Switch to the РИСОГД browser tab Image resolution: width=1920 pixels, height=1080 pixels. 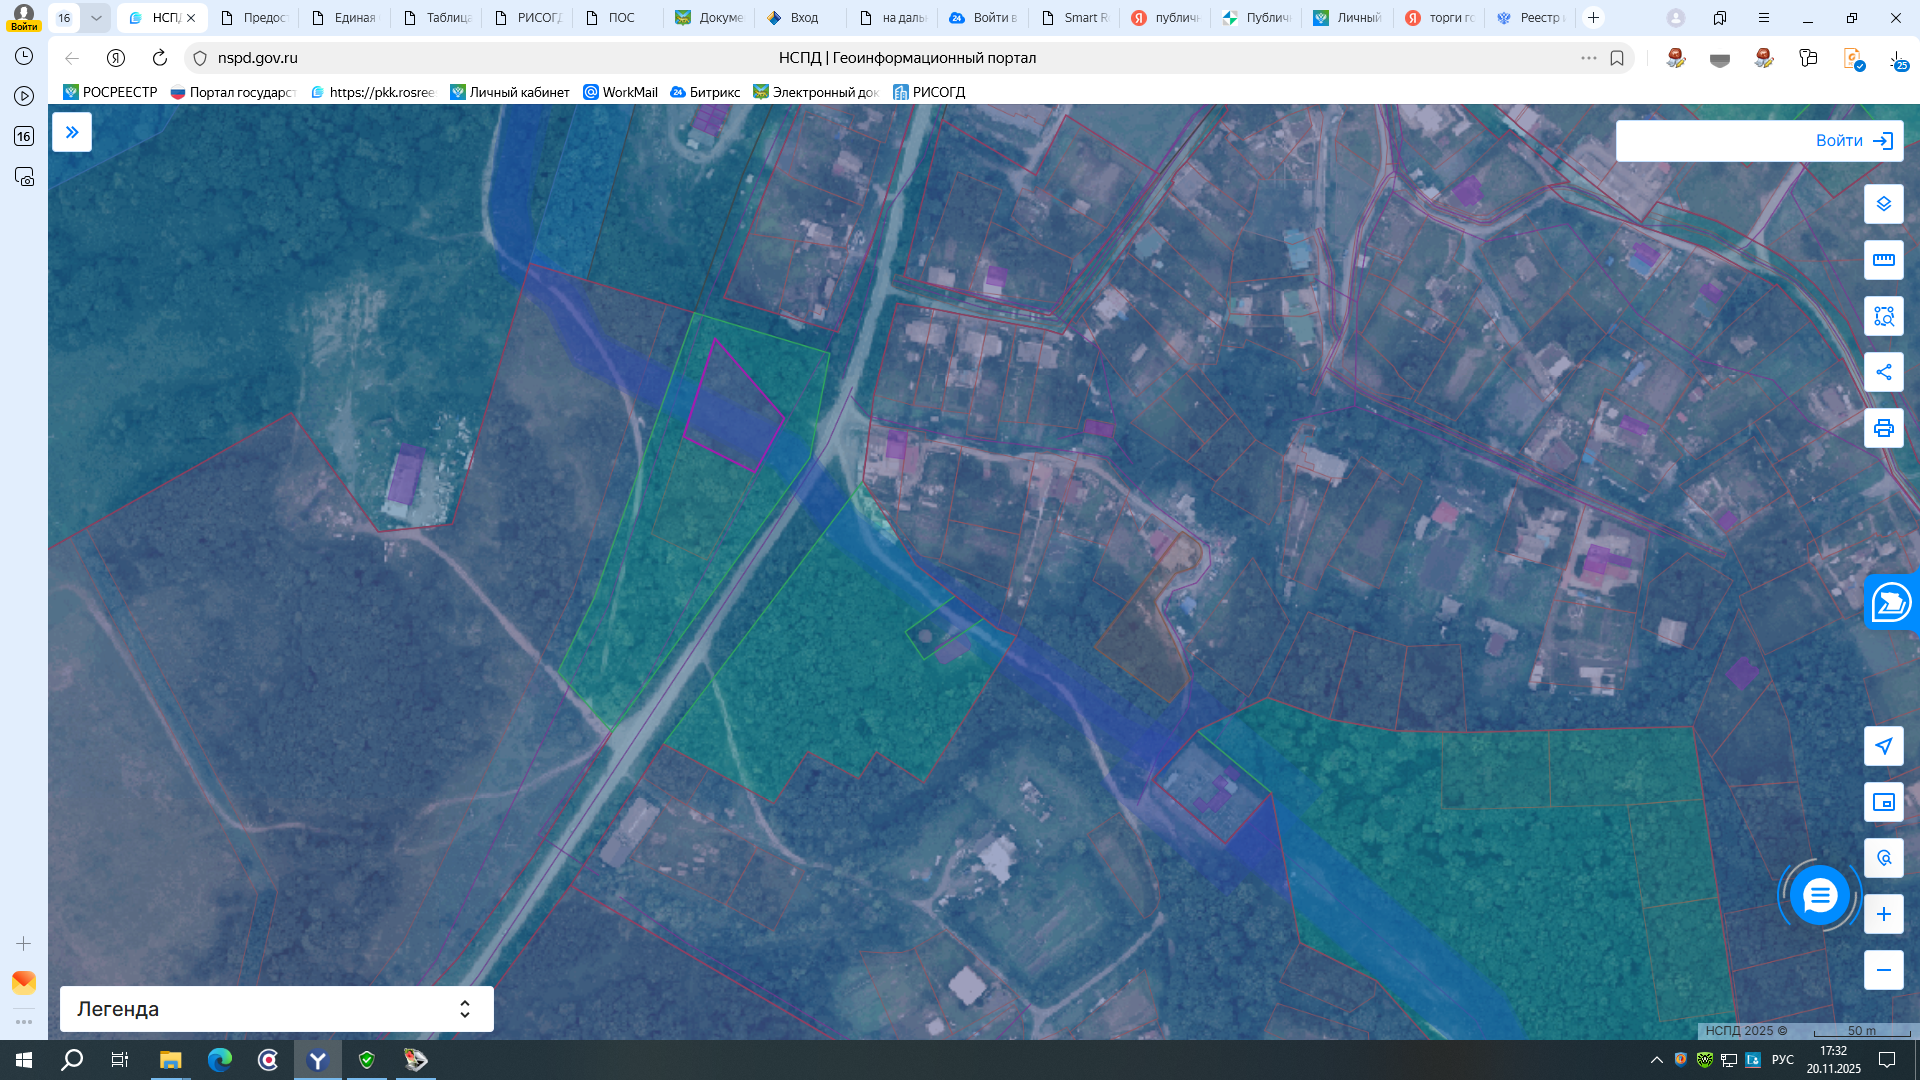pos(530,18)
